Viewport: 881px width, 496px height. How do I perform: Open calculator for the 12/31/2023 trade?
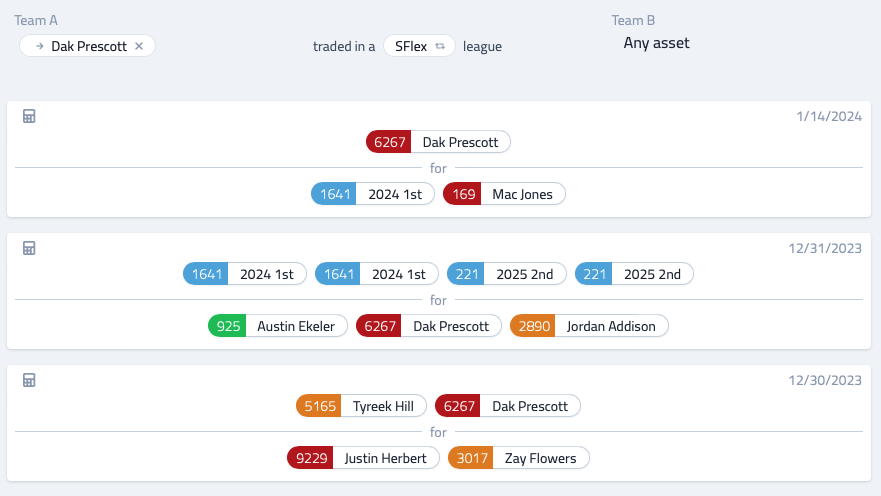click(29, 248)
